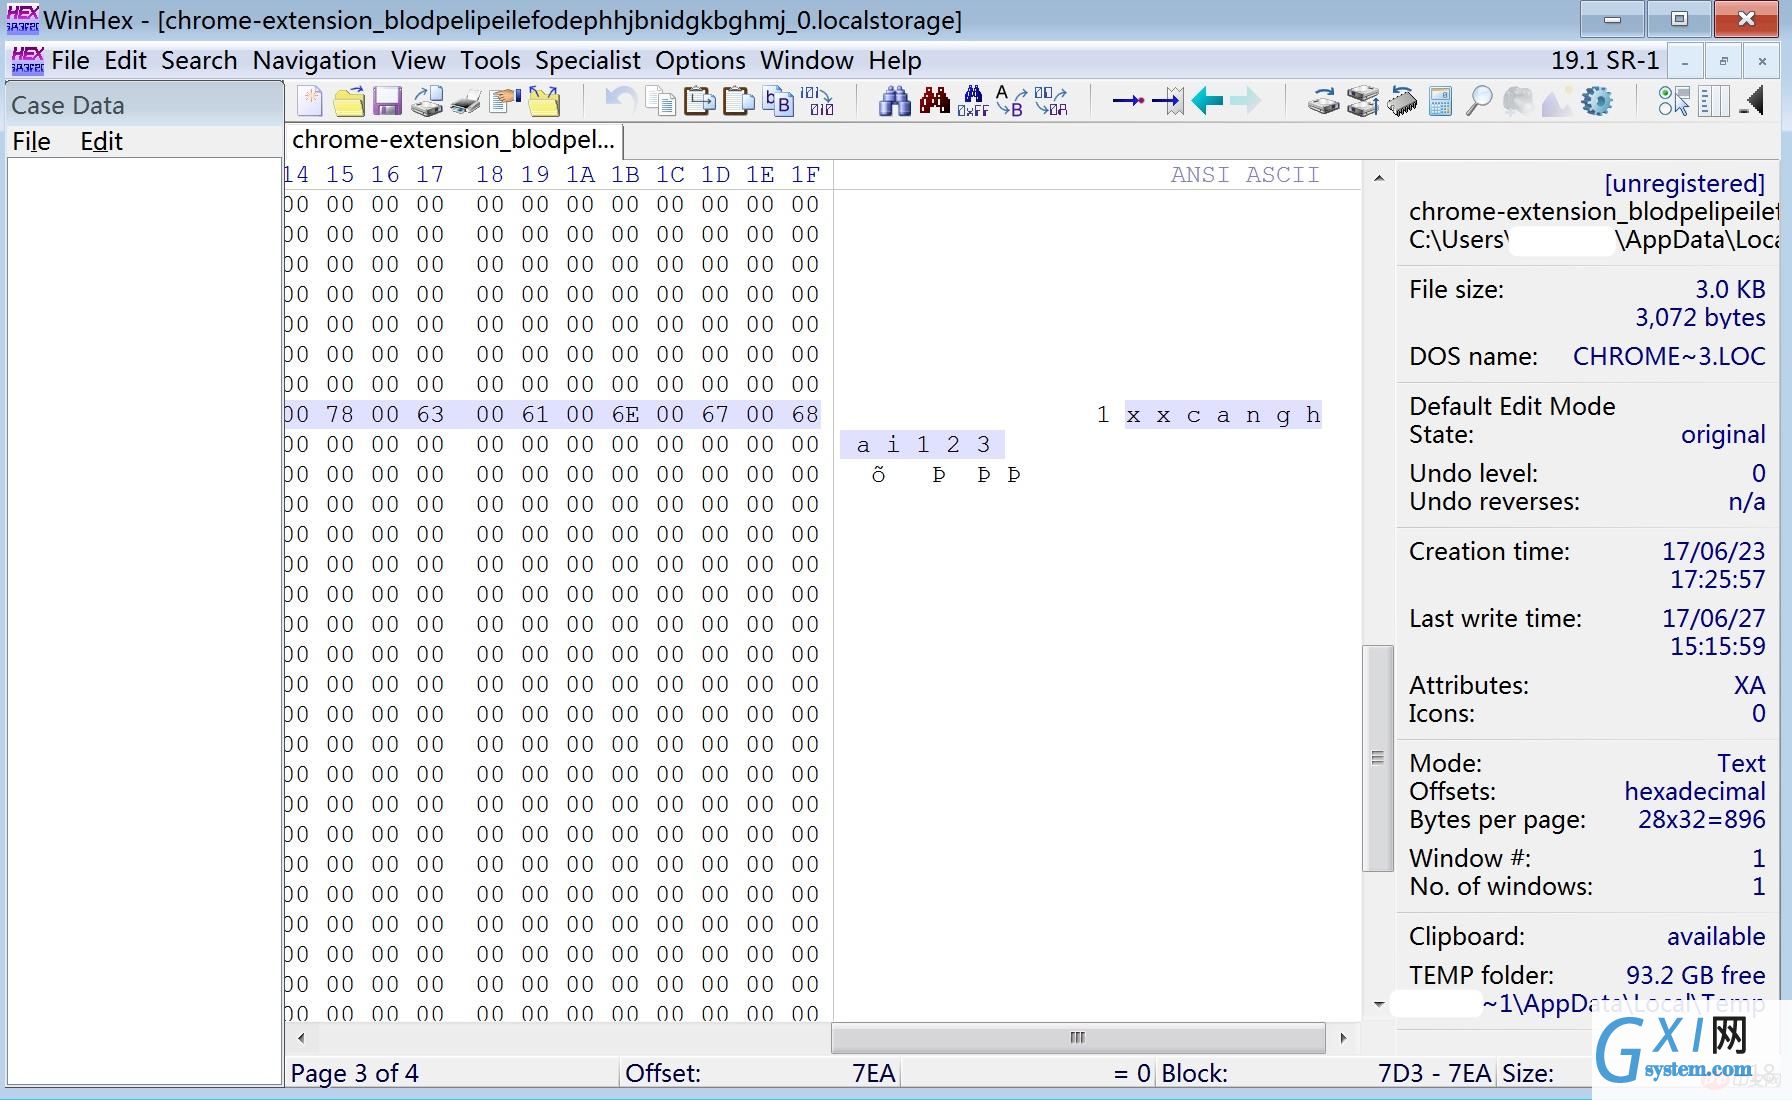Open file Properties icon with hand
Screen dimensions: 1792x1100
click(505, 101)
